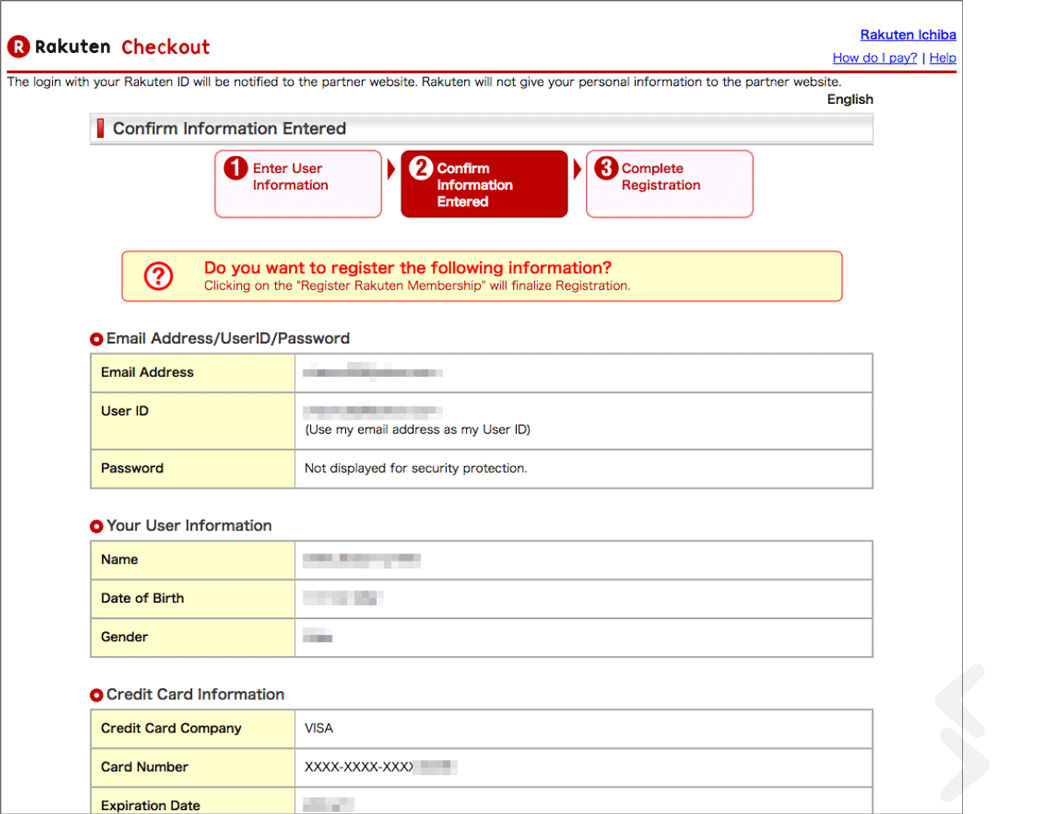Click the Email Address row label
Viewport: 1050px width, 814px height.
click(x=147, y=372)
